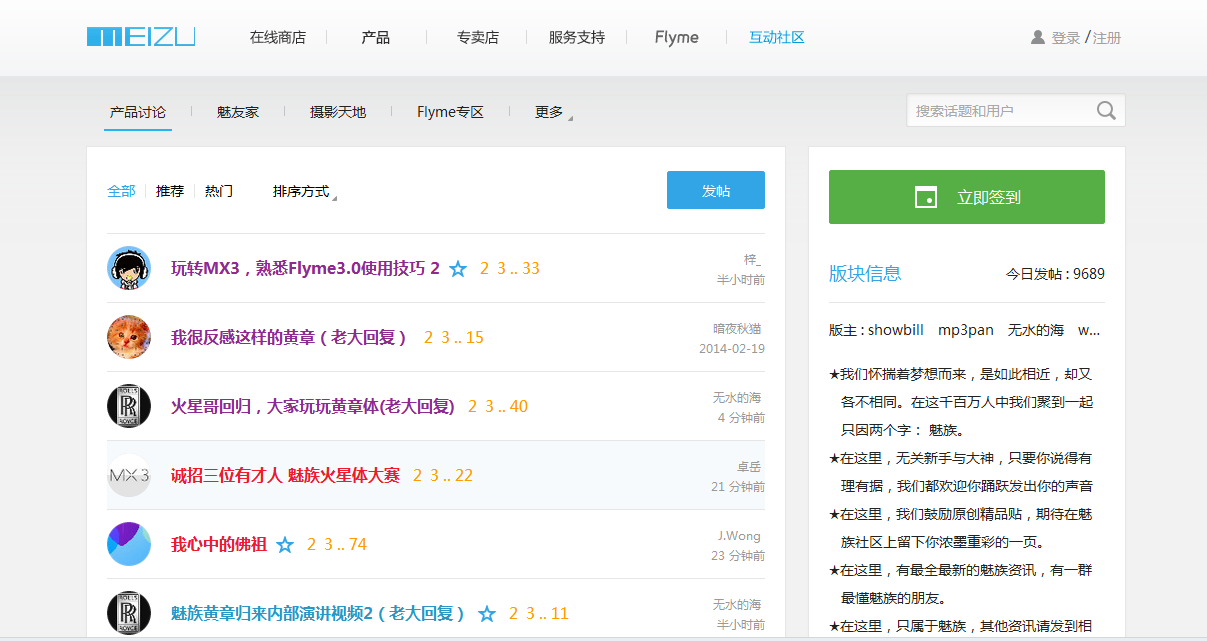
Task: Expand the 排序方式 sort dropdown
Action: point(304,192)
